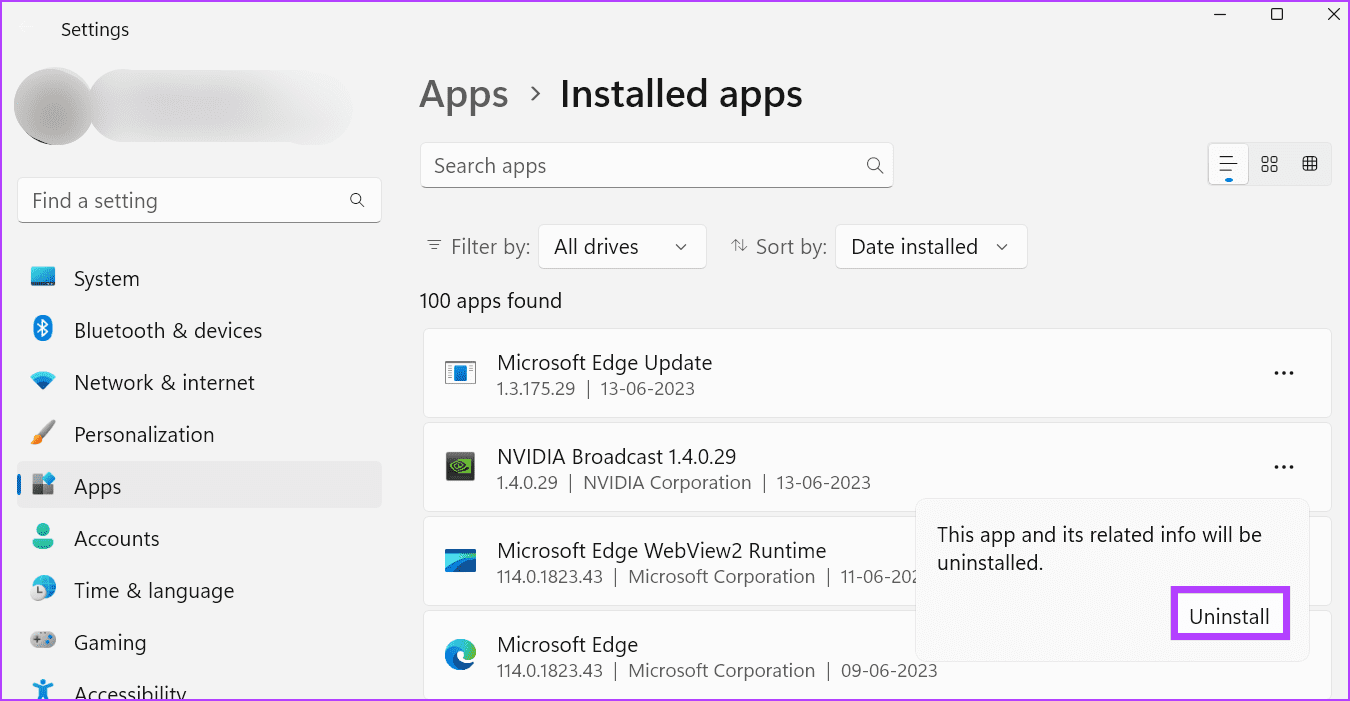Switch to grid view layout

pos(1269,165)
